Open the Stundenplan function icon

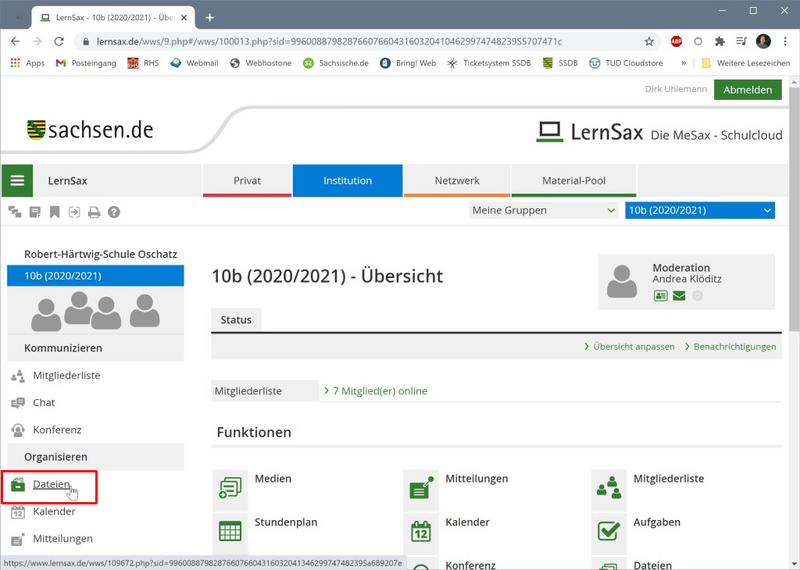[x=231, y=530]
